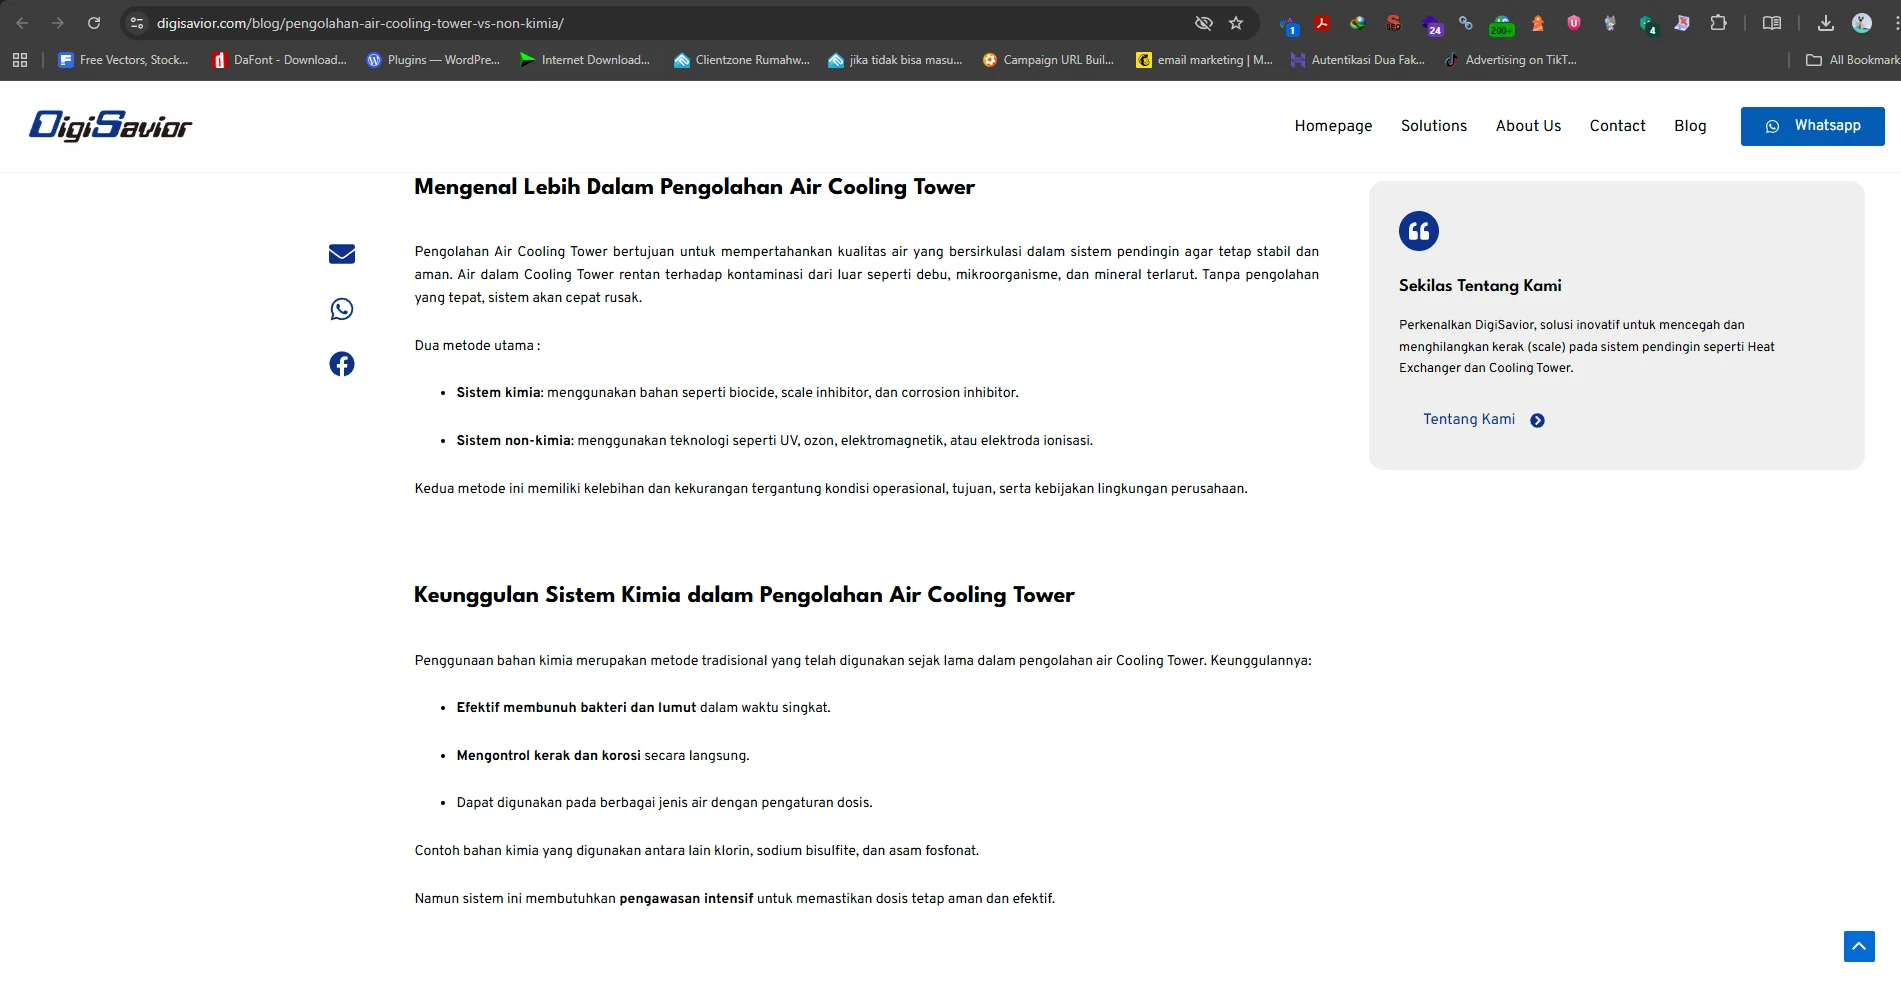Screen dimensions: 1901x985
Task: Open the Campaign URL Builder bookmark
Action: (x=1048, y=60)
